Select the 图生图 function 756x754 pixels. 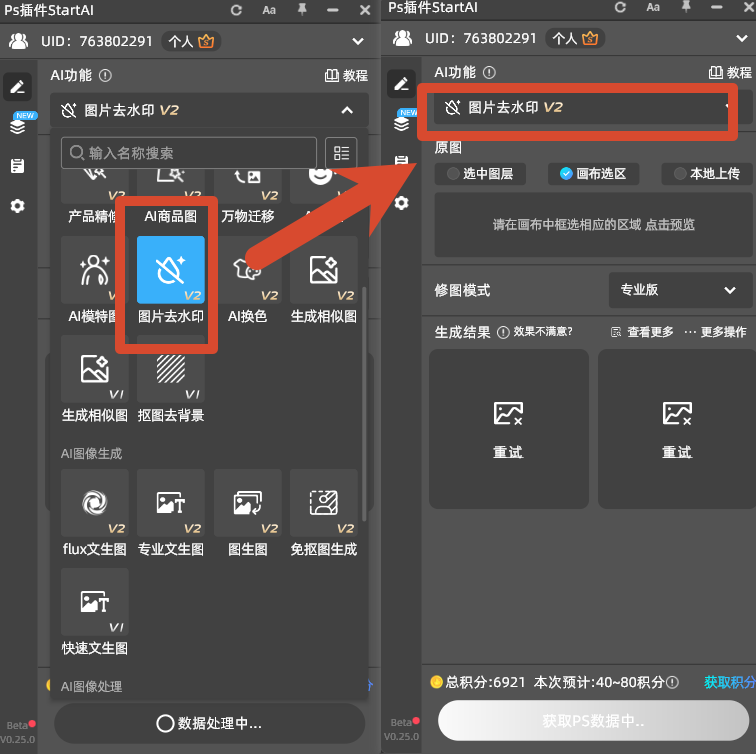[x=247, y=513]
